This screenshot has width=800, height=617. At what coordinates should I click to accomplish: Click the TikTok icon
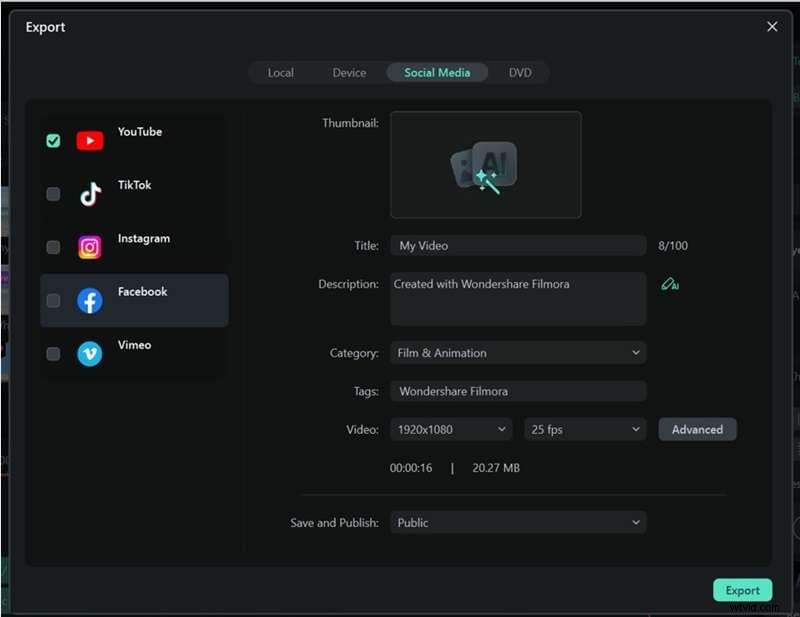click(x=90, y=194)
